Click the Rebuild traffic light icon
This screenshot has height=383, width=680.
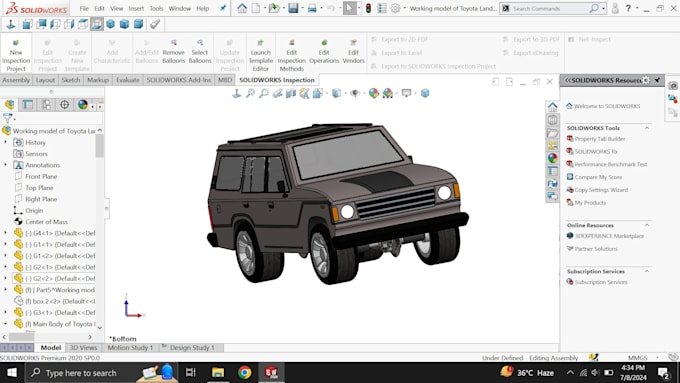click(368, 8)
